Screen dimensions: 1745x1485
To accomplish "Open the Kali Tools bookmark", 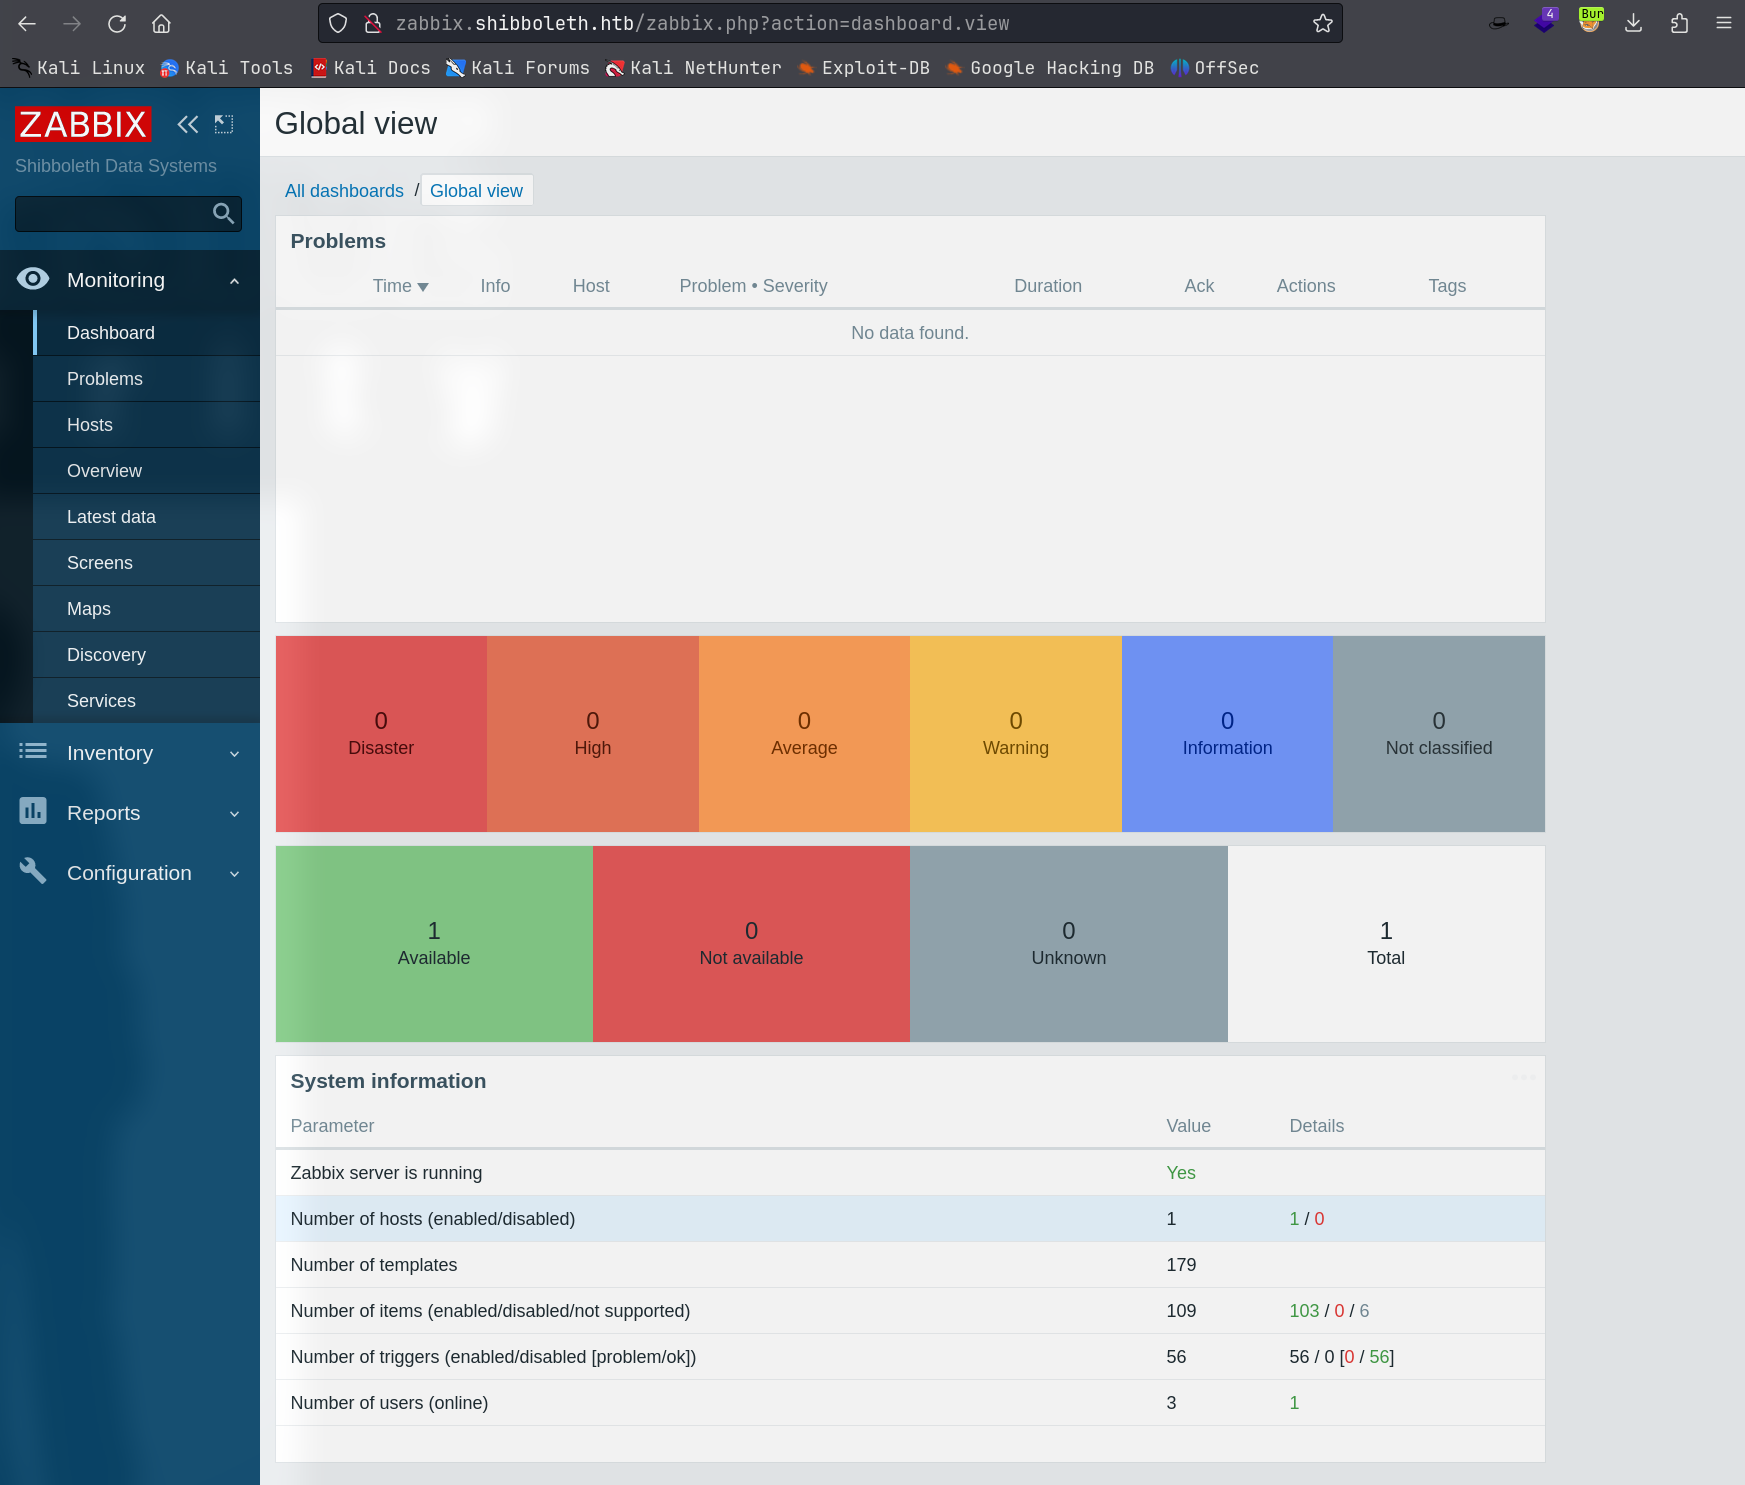I will (227, 67).
